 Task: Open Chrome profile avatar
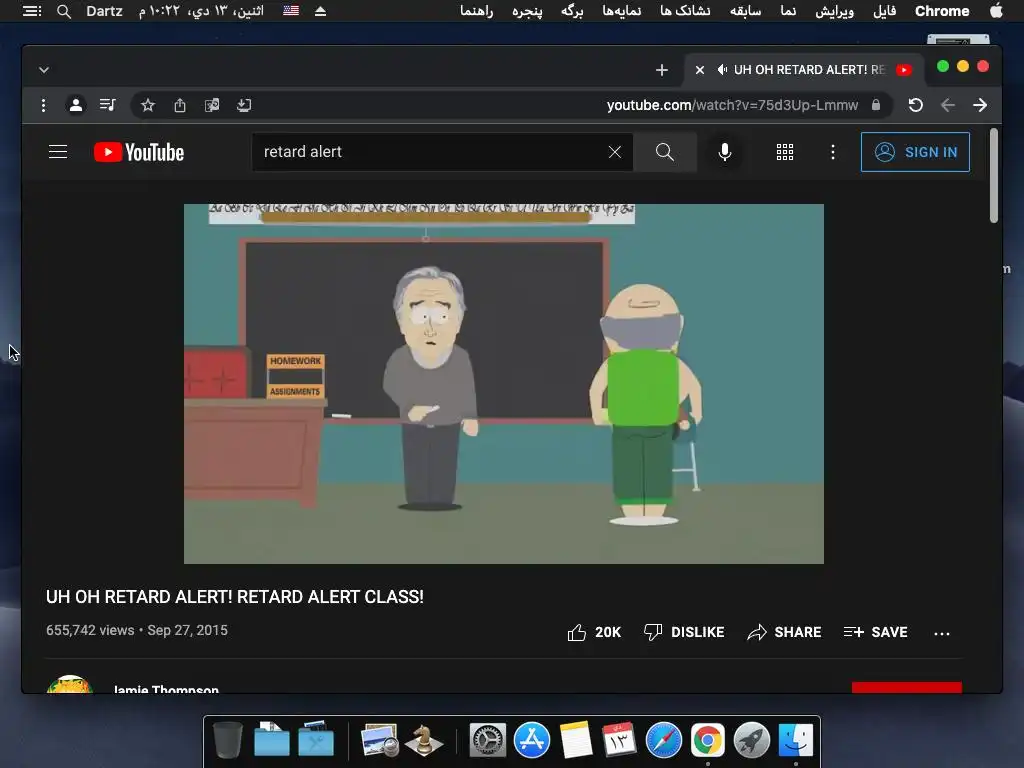pos(76,104)
